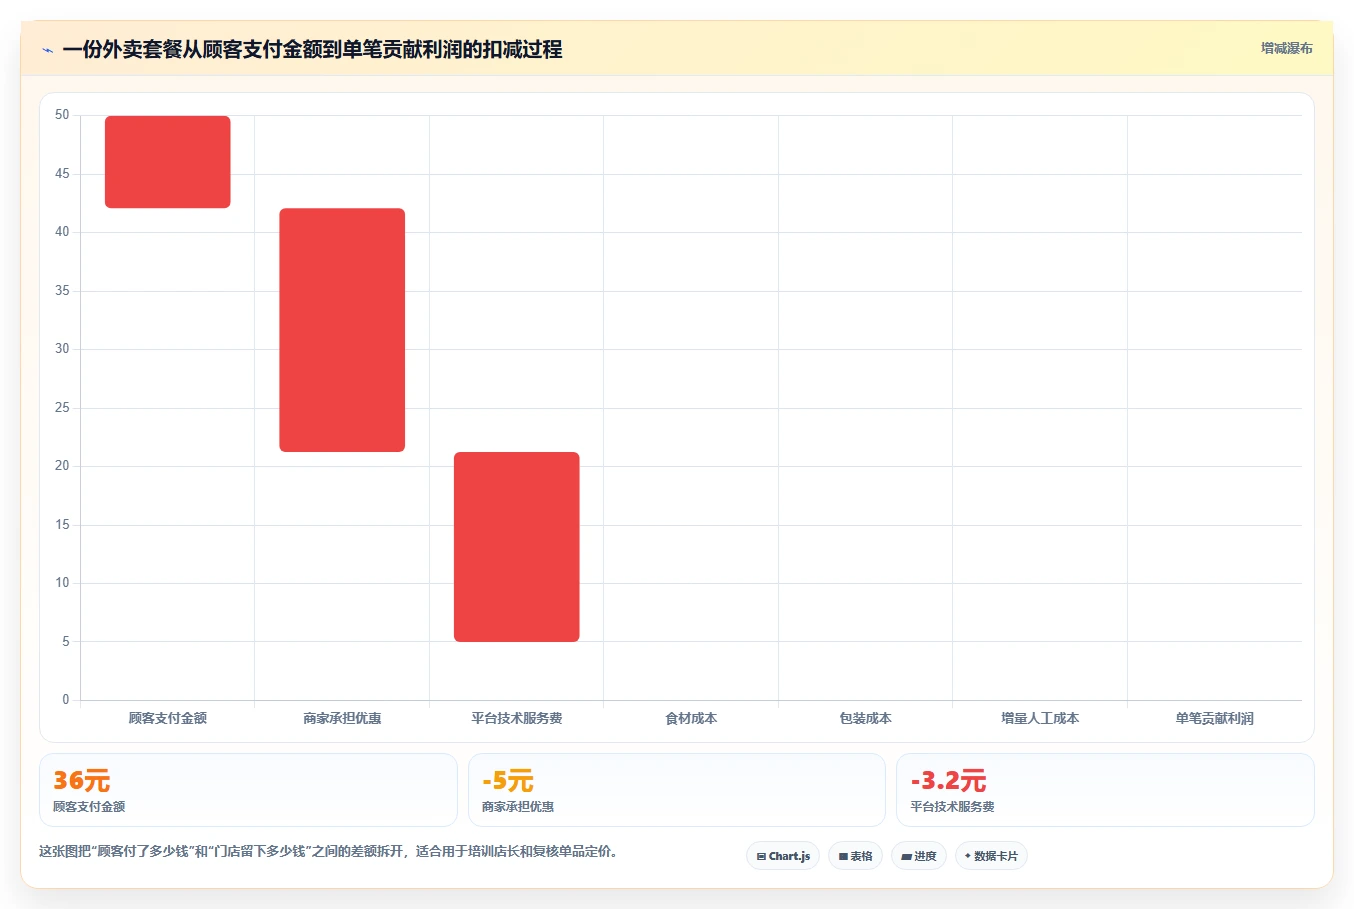
Task: Click the lightning icon before the chart title
Action: (47, 50)
